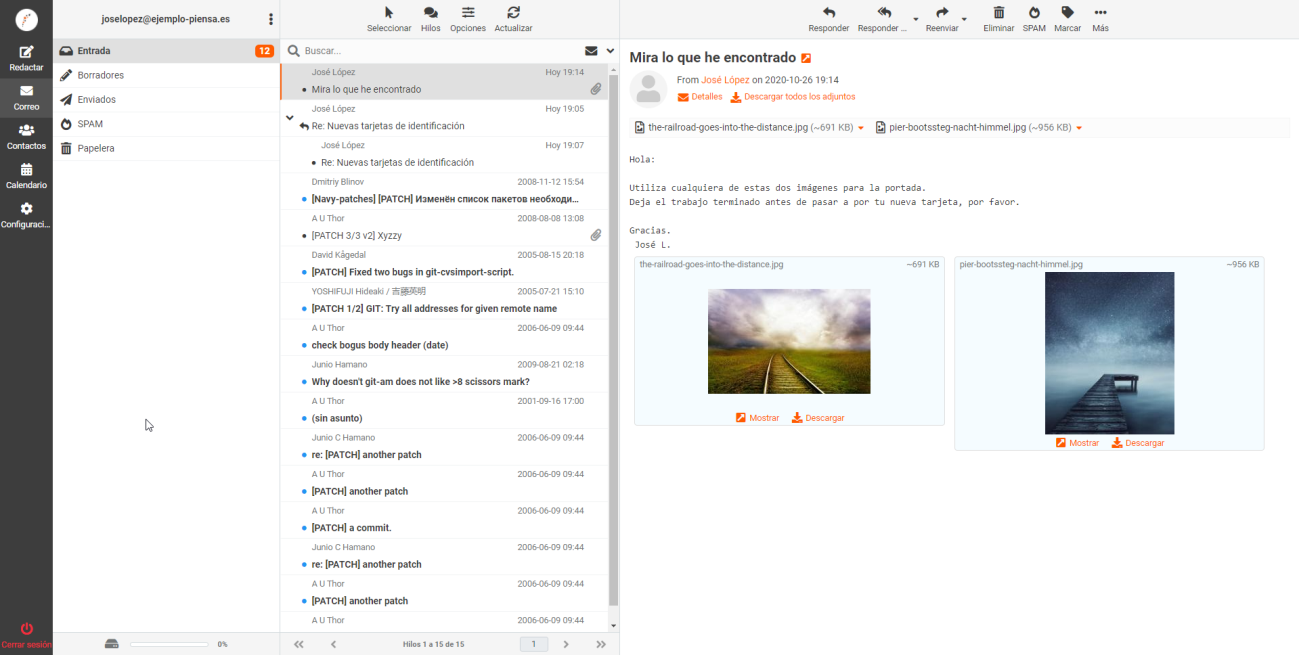This screenshot has height=655, width=1299.
Task: Select the Borradores folder
Action: coord(100,75)
